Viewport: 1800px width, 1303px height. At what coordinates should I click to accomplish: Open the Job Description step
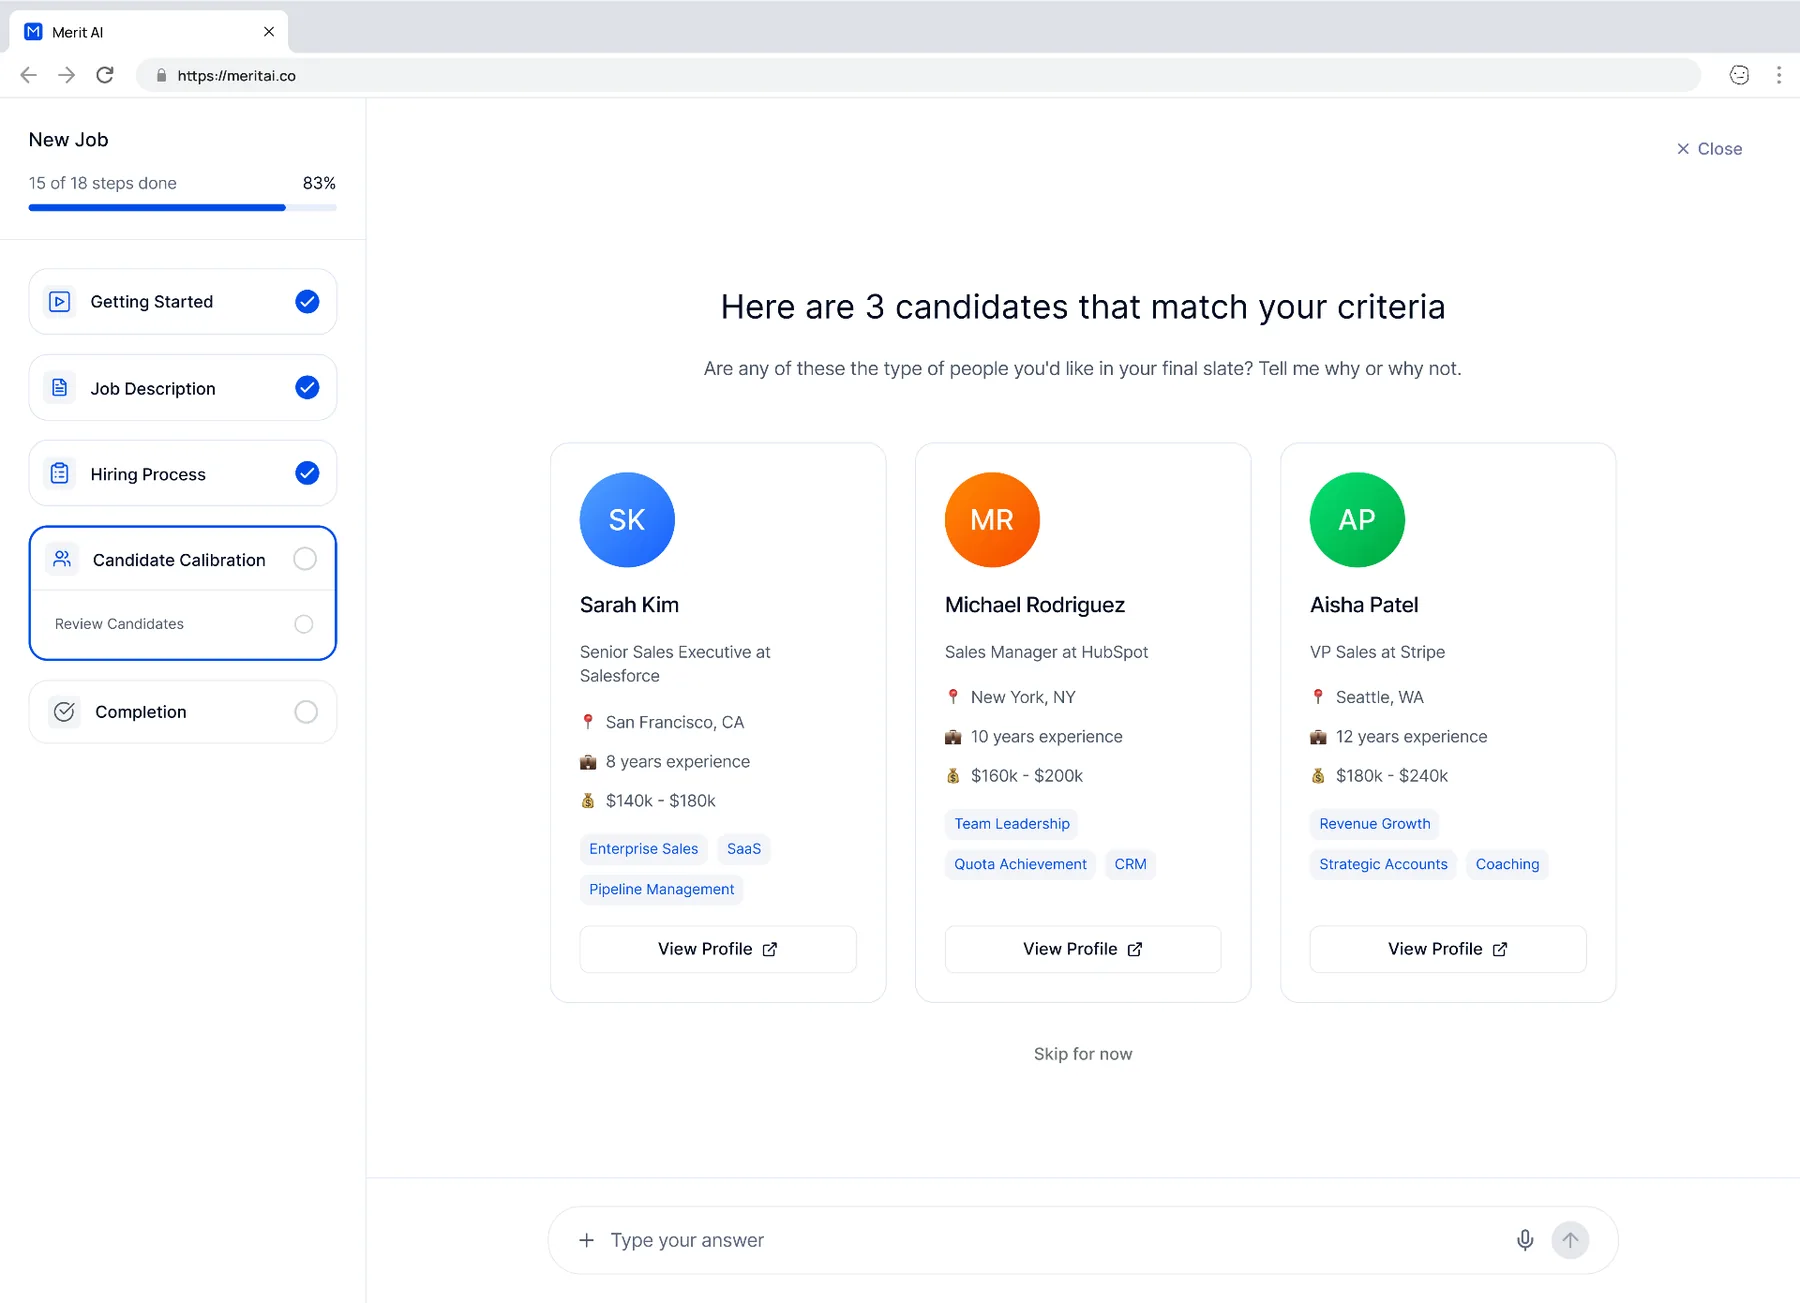point(183,387)
